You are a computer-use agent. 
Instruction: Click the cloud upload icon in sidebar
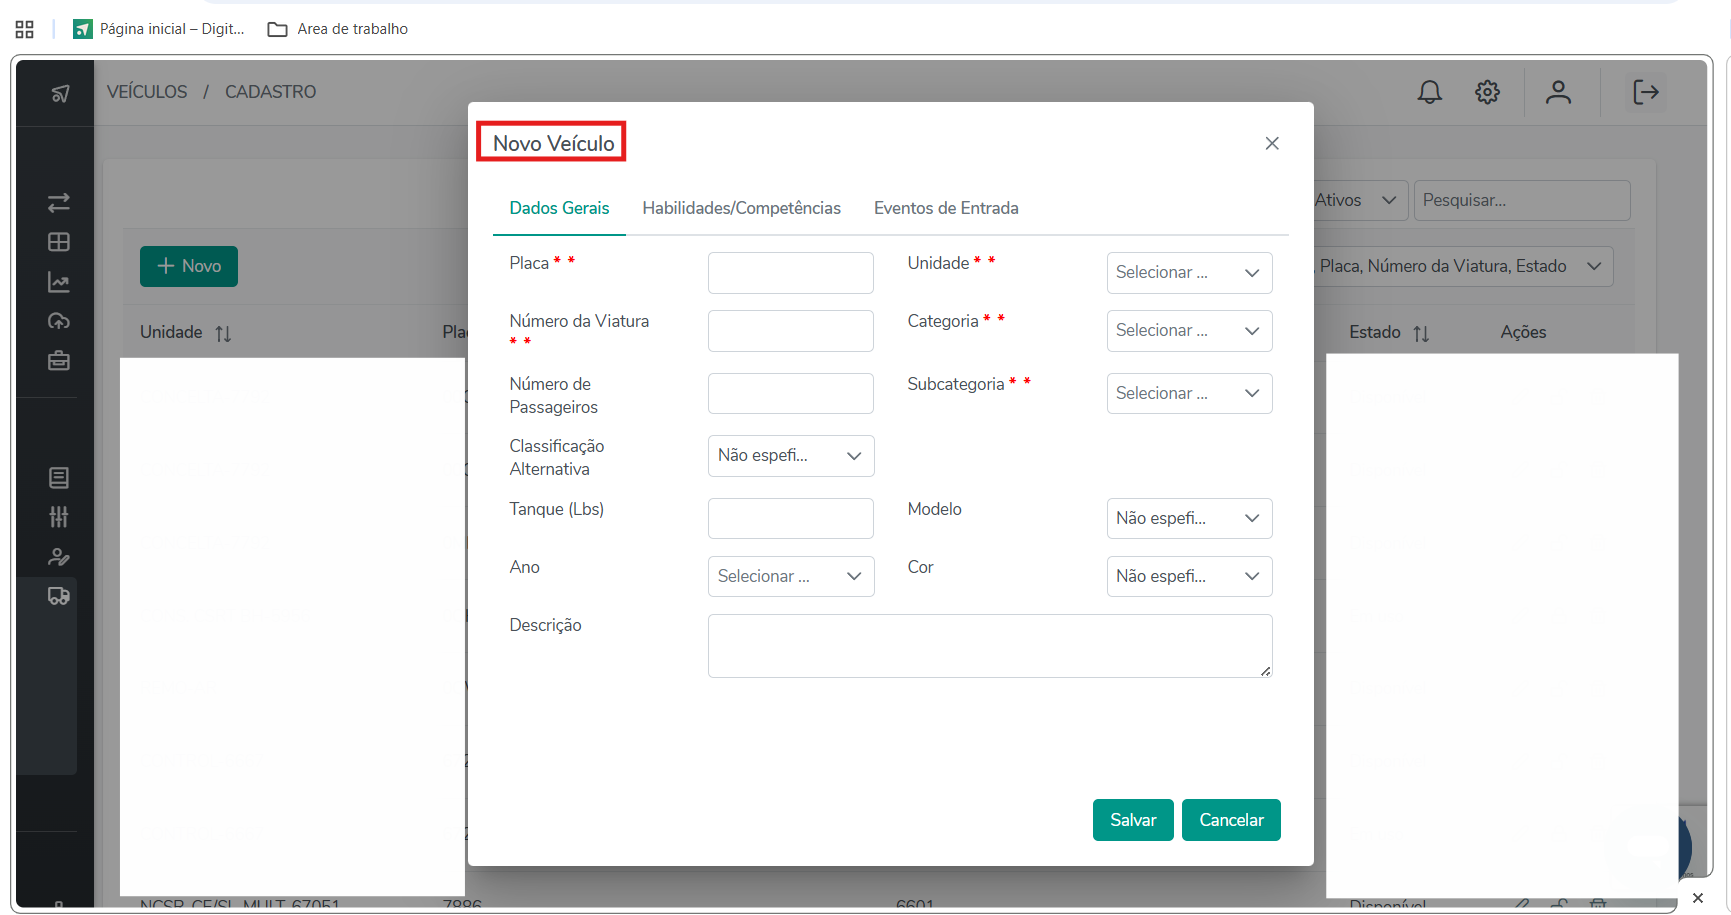(59, 321)
